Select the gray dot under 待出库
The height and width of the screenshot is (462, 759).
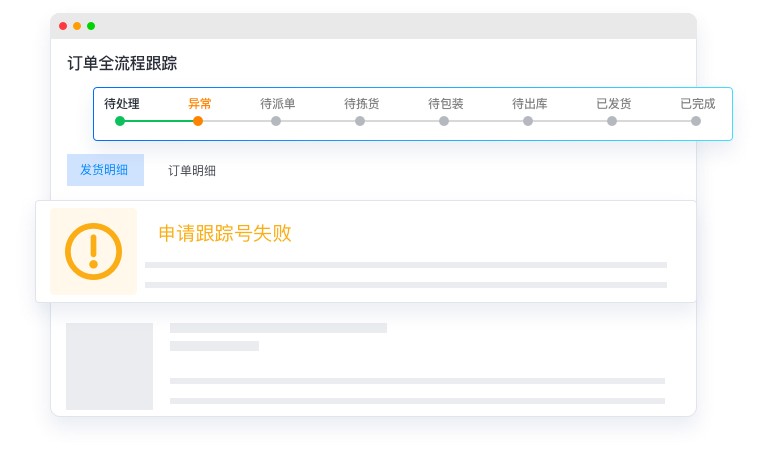[x=528, y=121]
